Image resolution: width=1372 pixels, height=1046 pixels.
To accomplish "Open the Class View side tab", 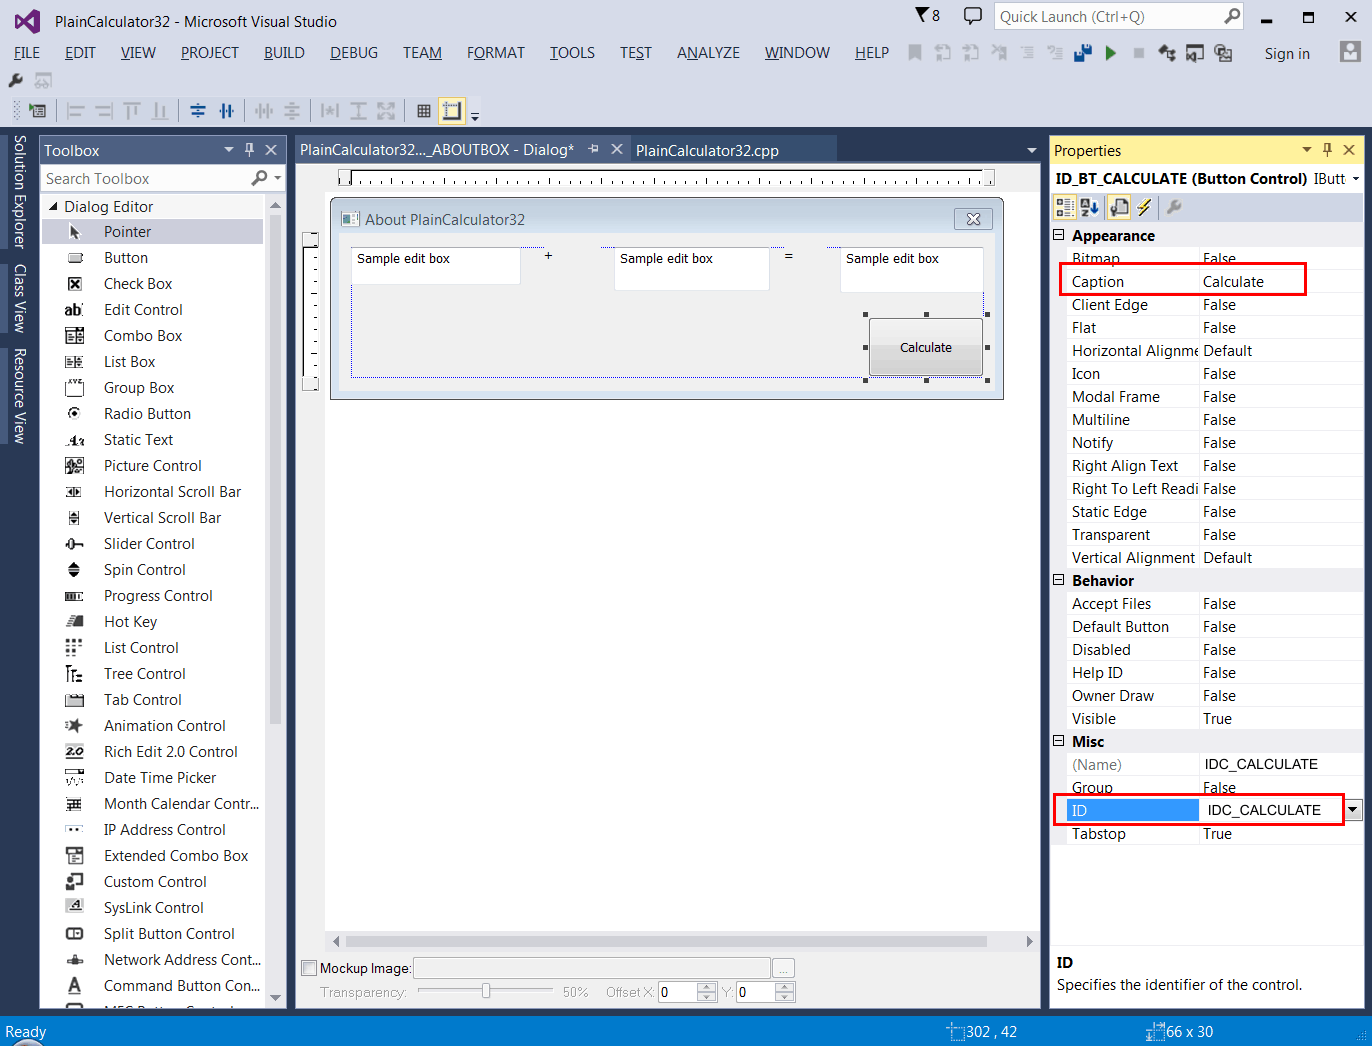I will [19, 298].
